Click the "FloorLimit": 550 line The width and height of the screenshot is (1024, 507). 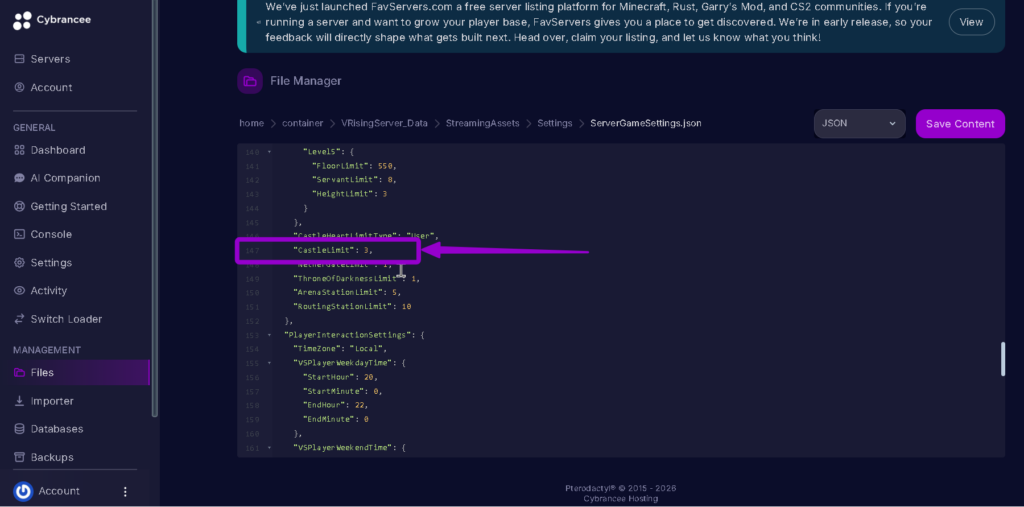pyautogui.click(x=354, y=166)
